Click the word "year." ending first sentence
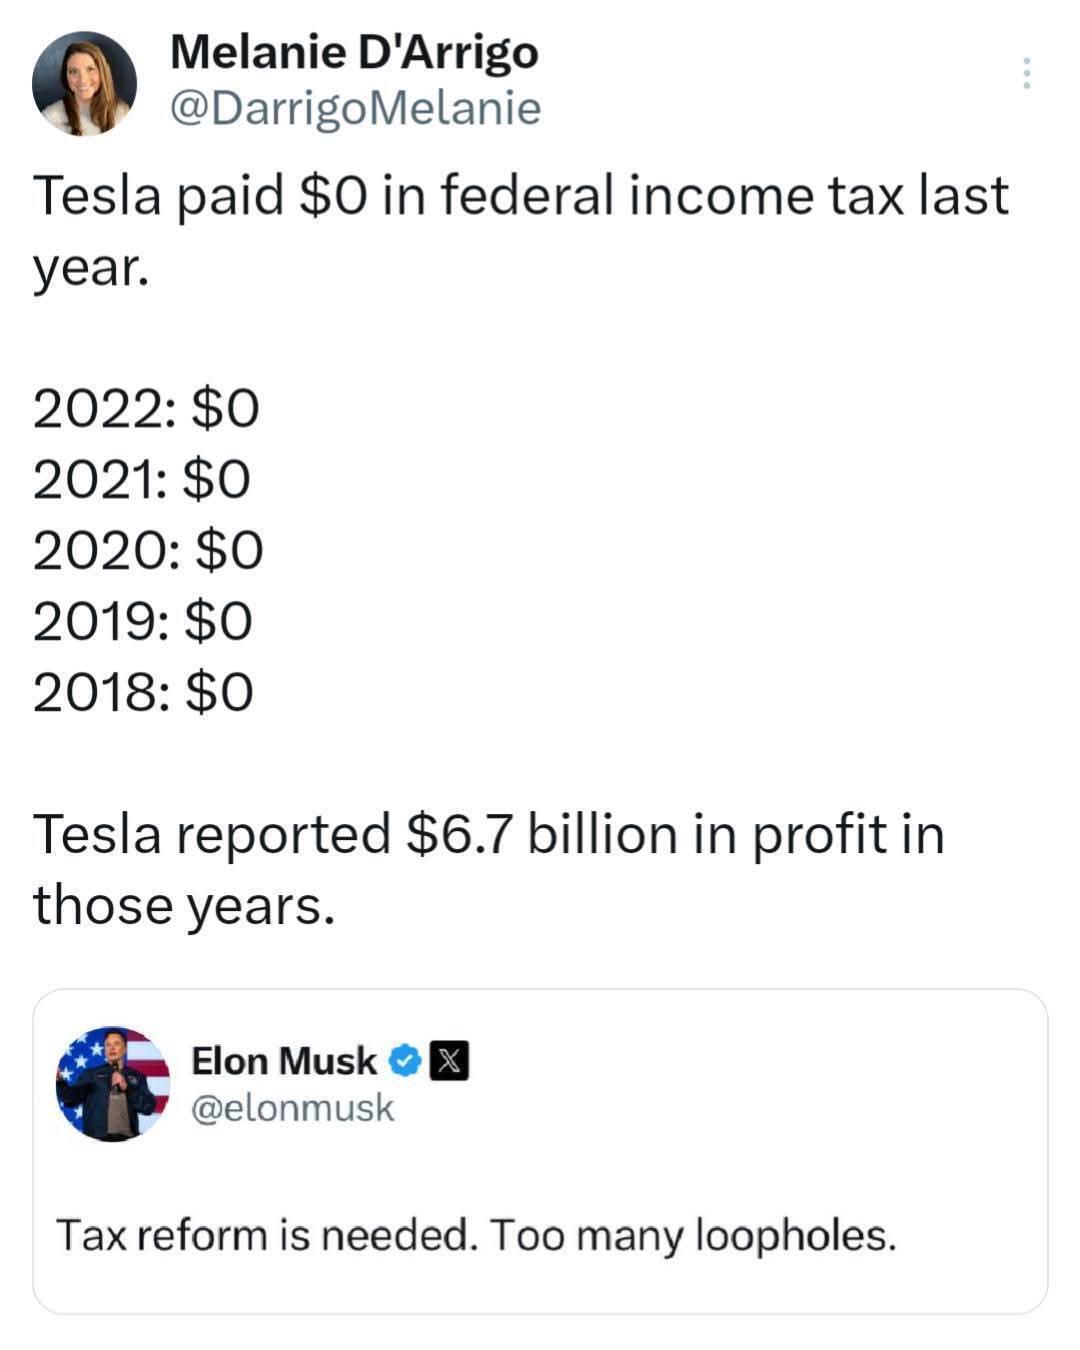This screenshot has width=1080, height=1350. click(x=91, y=267)
